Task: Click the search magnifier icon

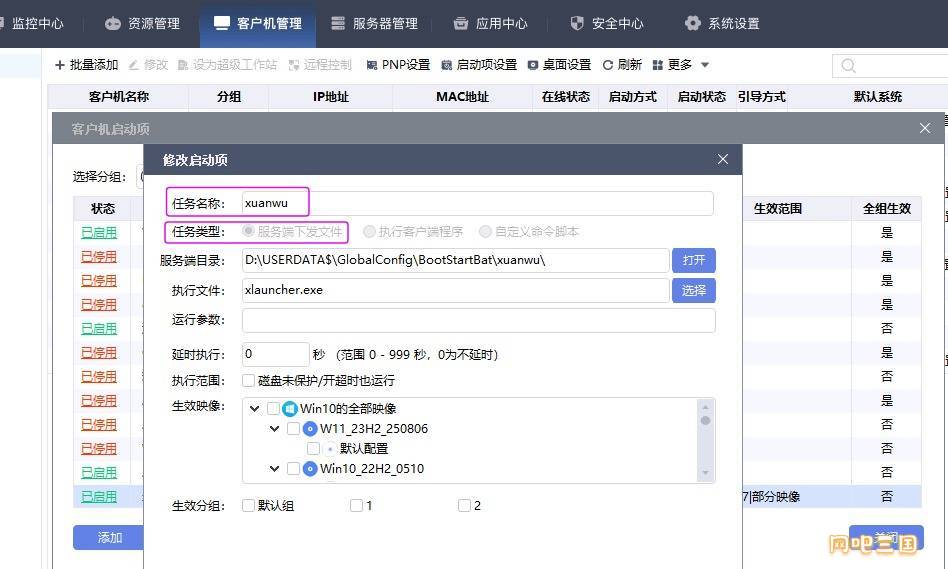Action: [848, 65]
